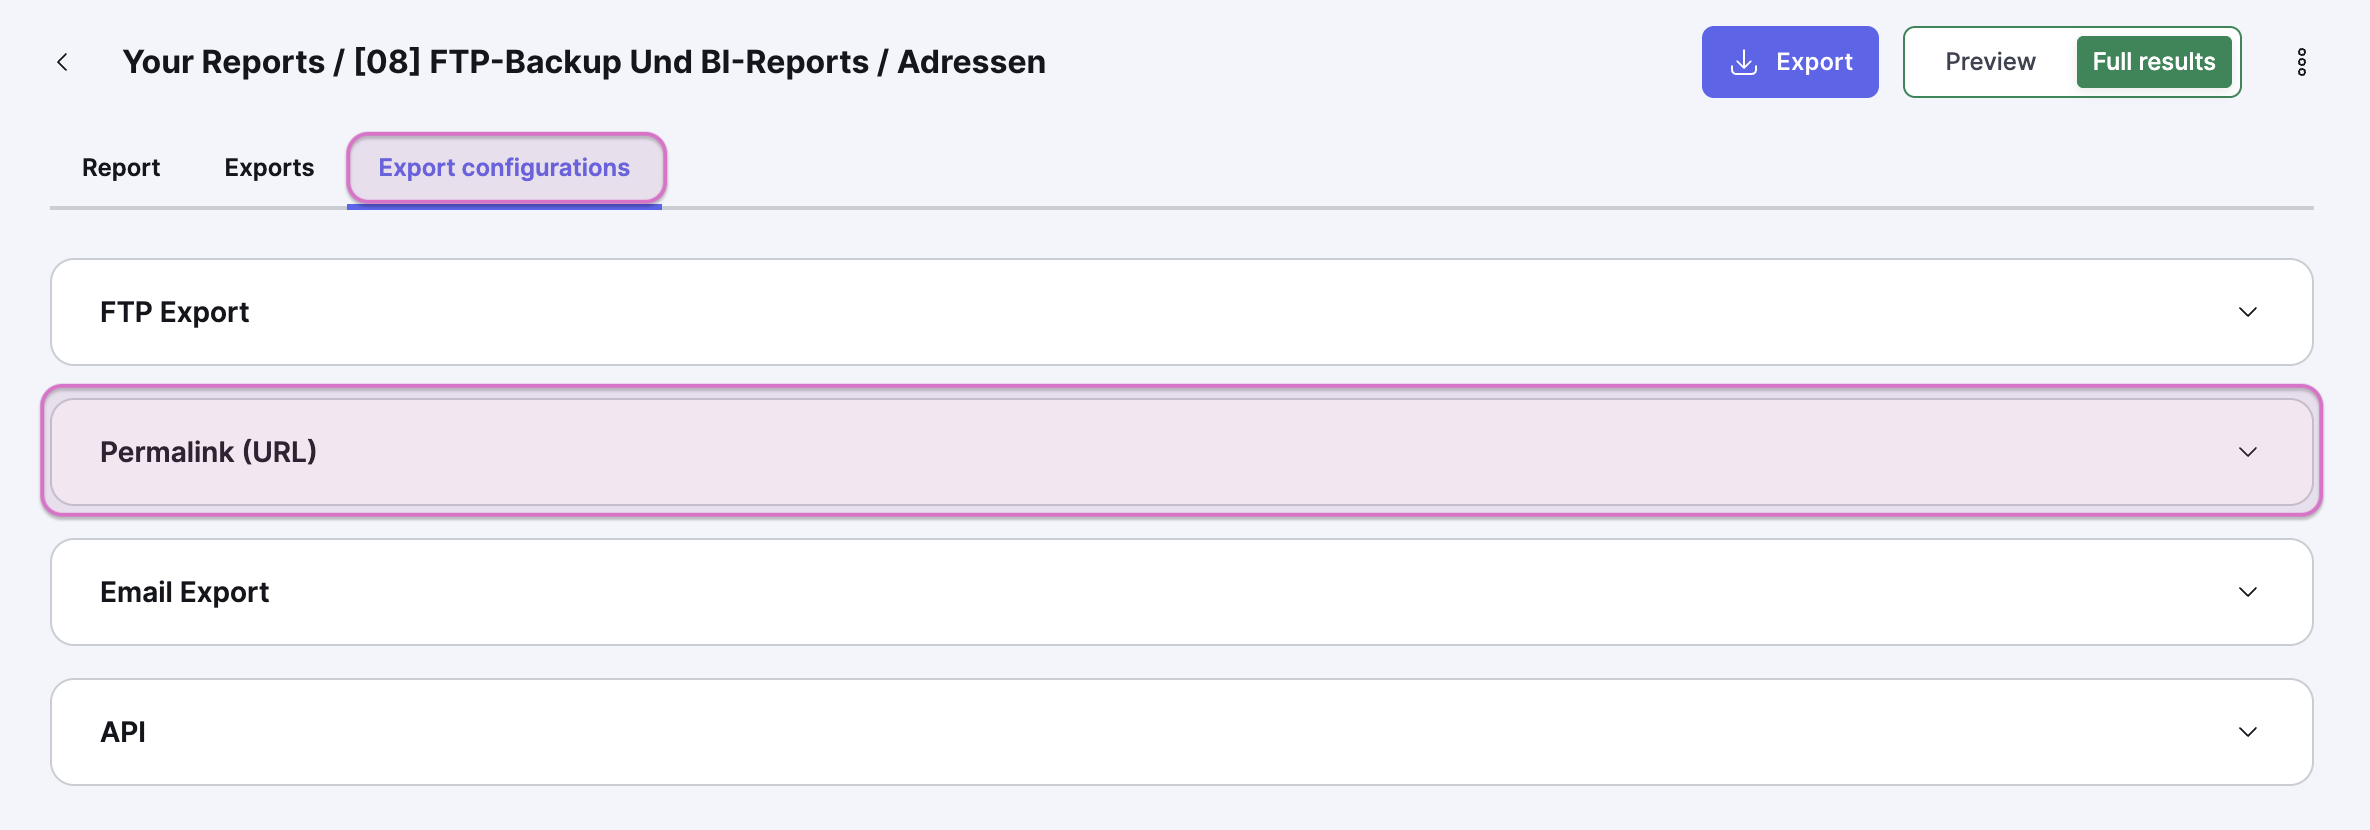Click the Email Export chevron arrow
2370x830 pixels.
pyautogui.click(x=2247, y=592)
